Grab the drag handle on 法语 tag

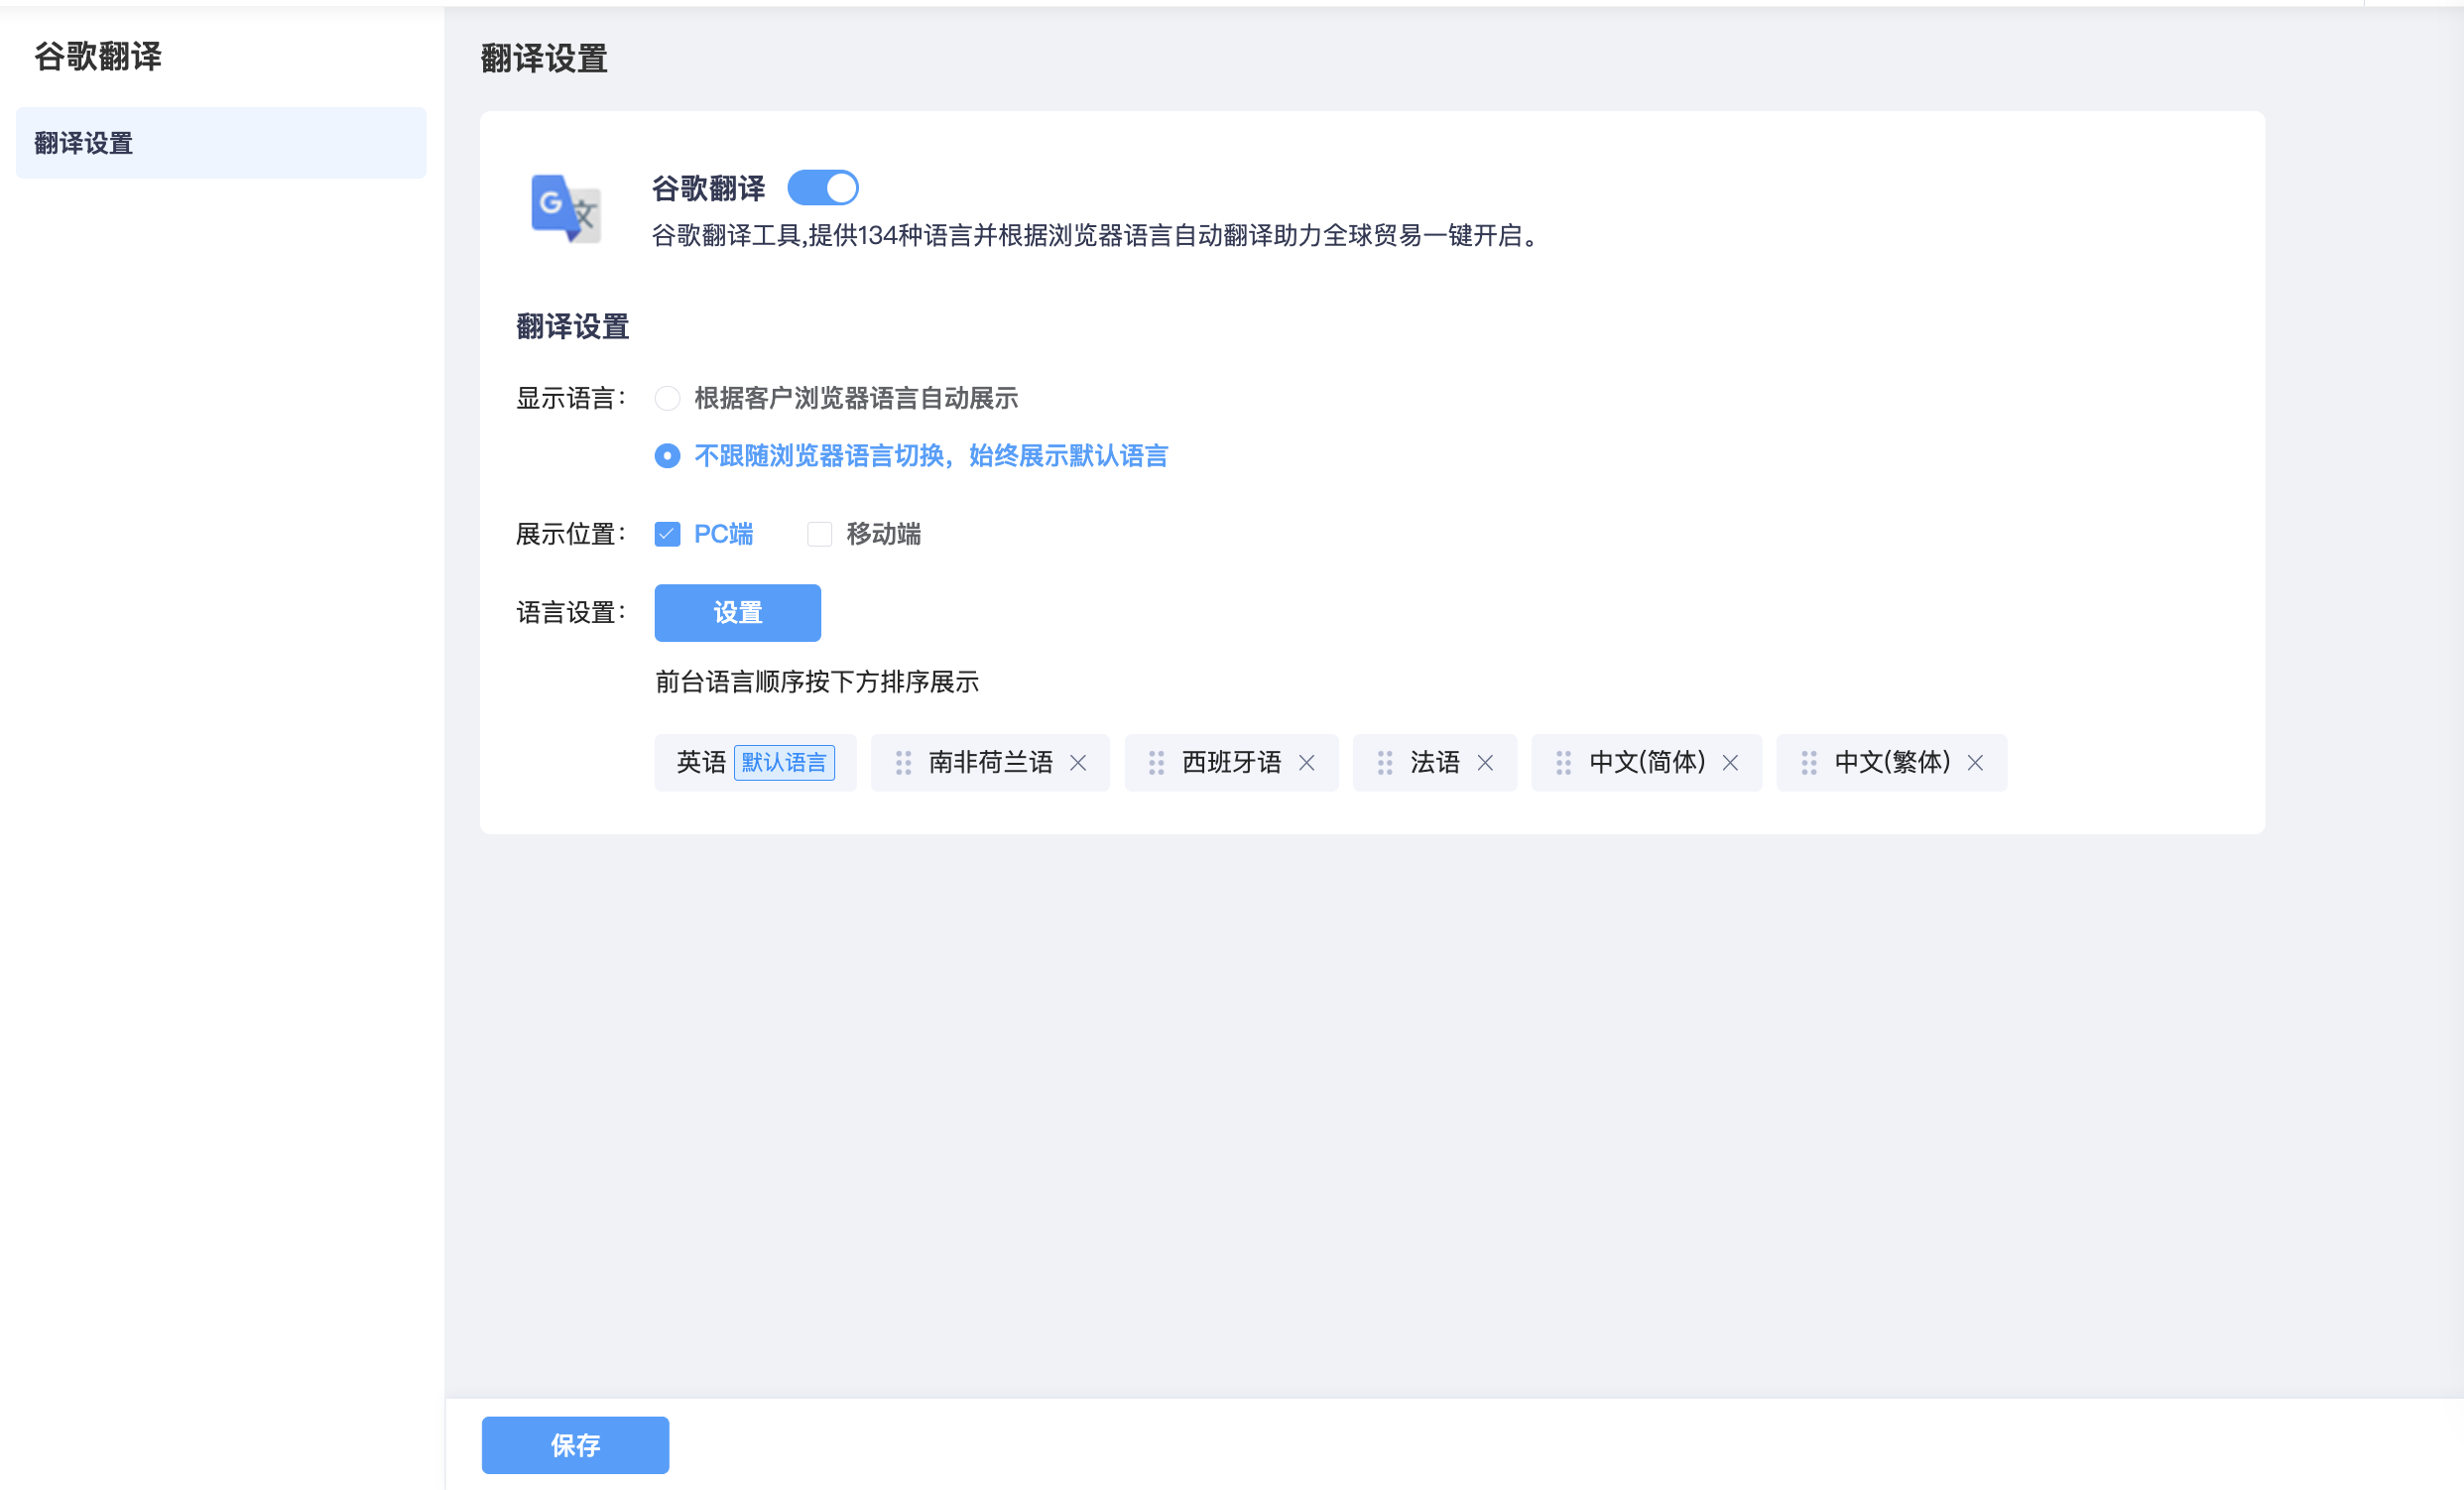1384,762
